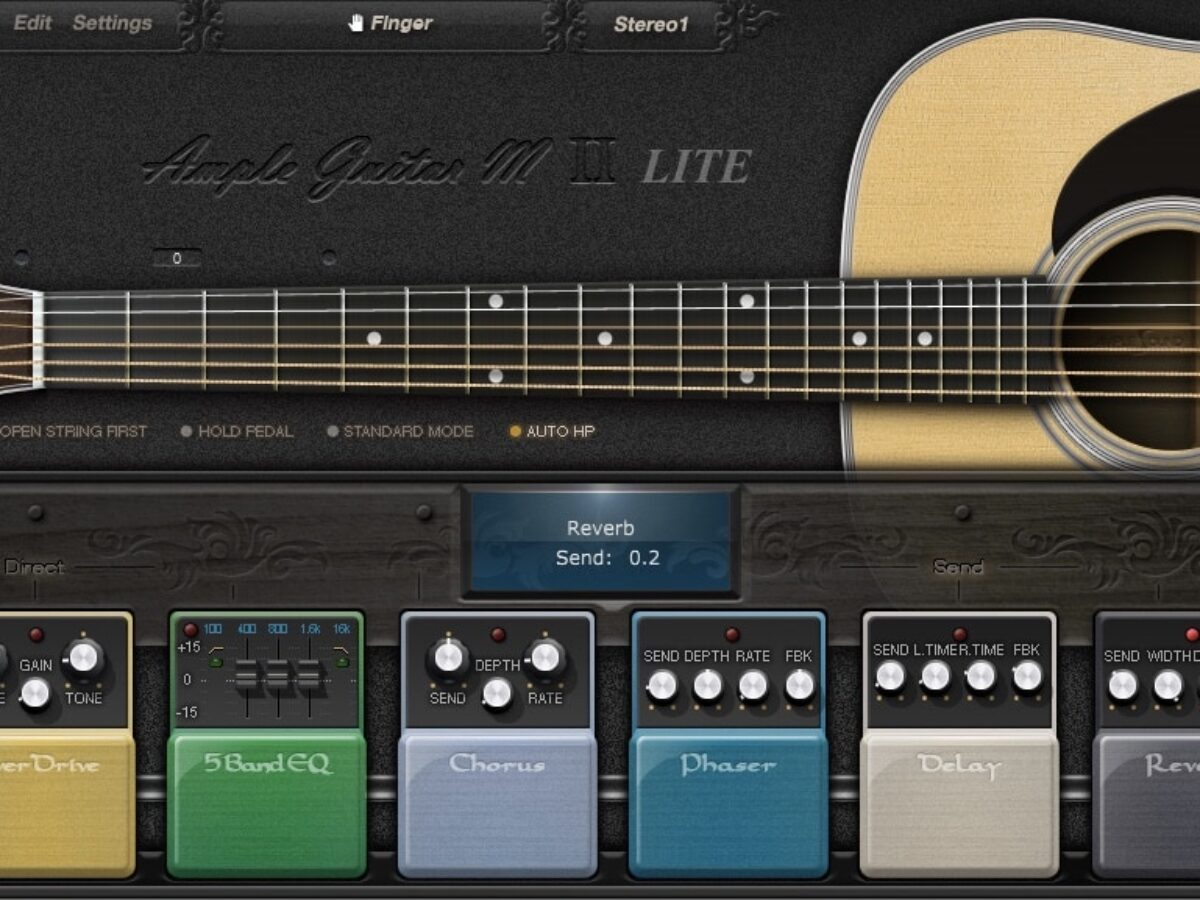Adjust the Chorus DEPTH knob
This screenshot has height=900, width=1200.
[497, 692]
